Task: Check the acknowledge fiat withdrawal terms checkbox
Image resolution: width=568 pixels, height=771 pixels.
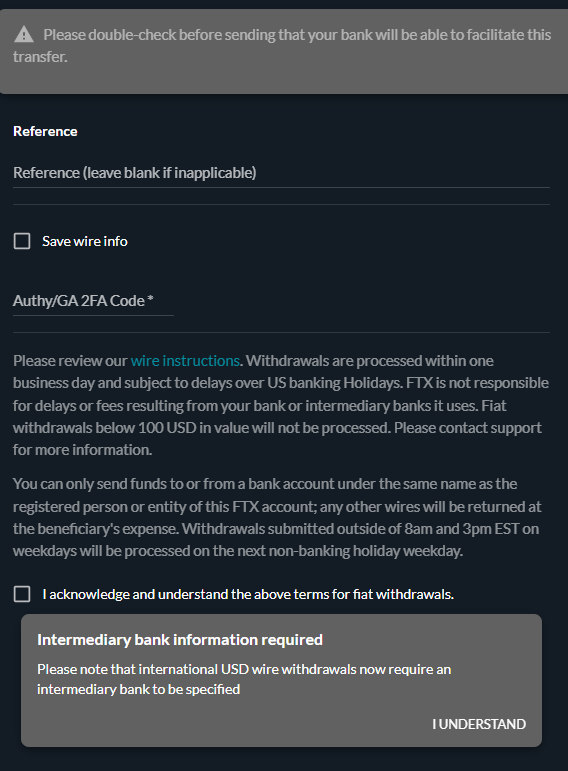Action: tap(22, 594)
